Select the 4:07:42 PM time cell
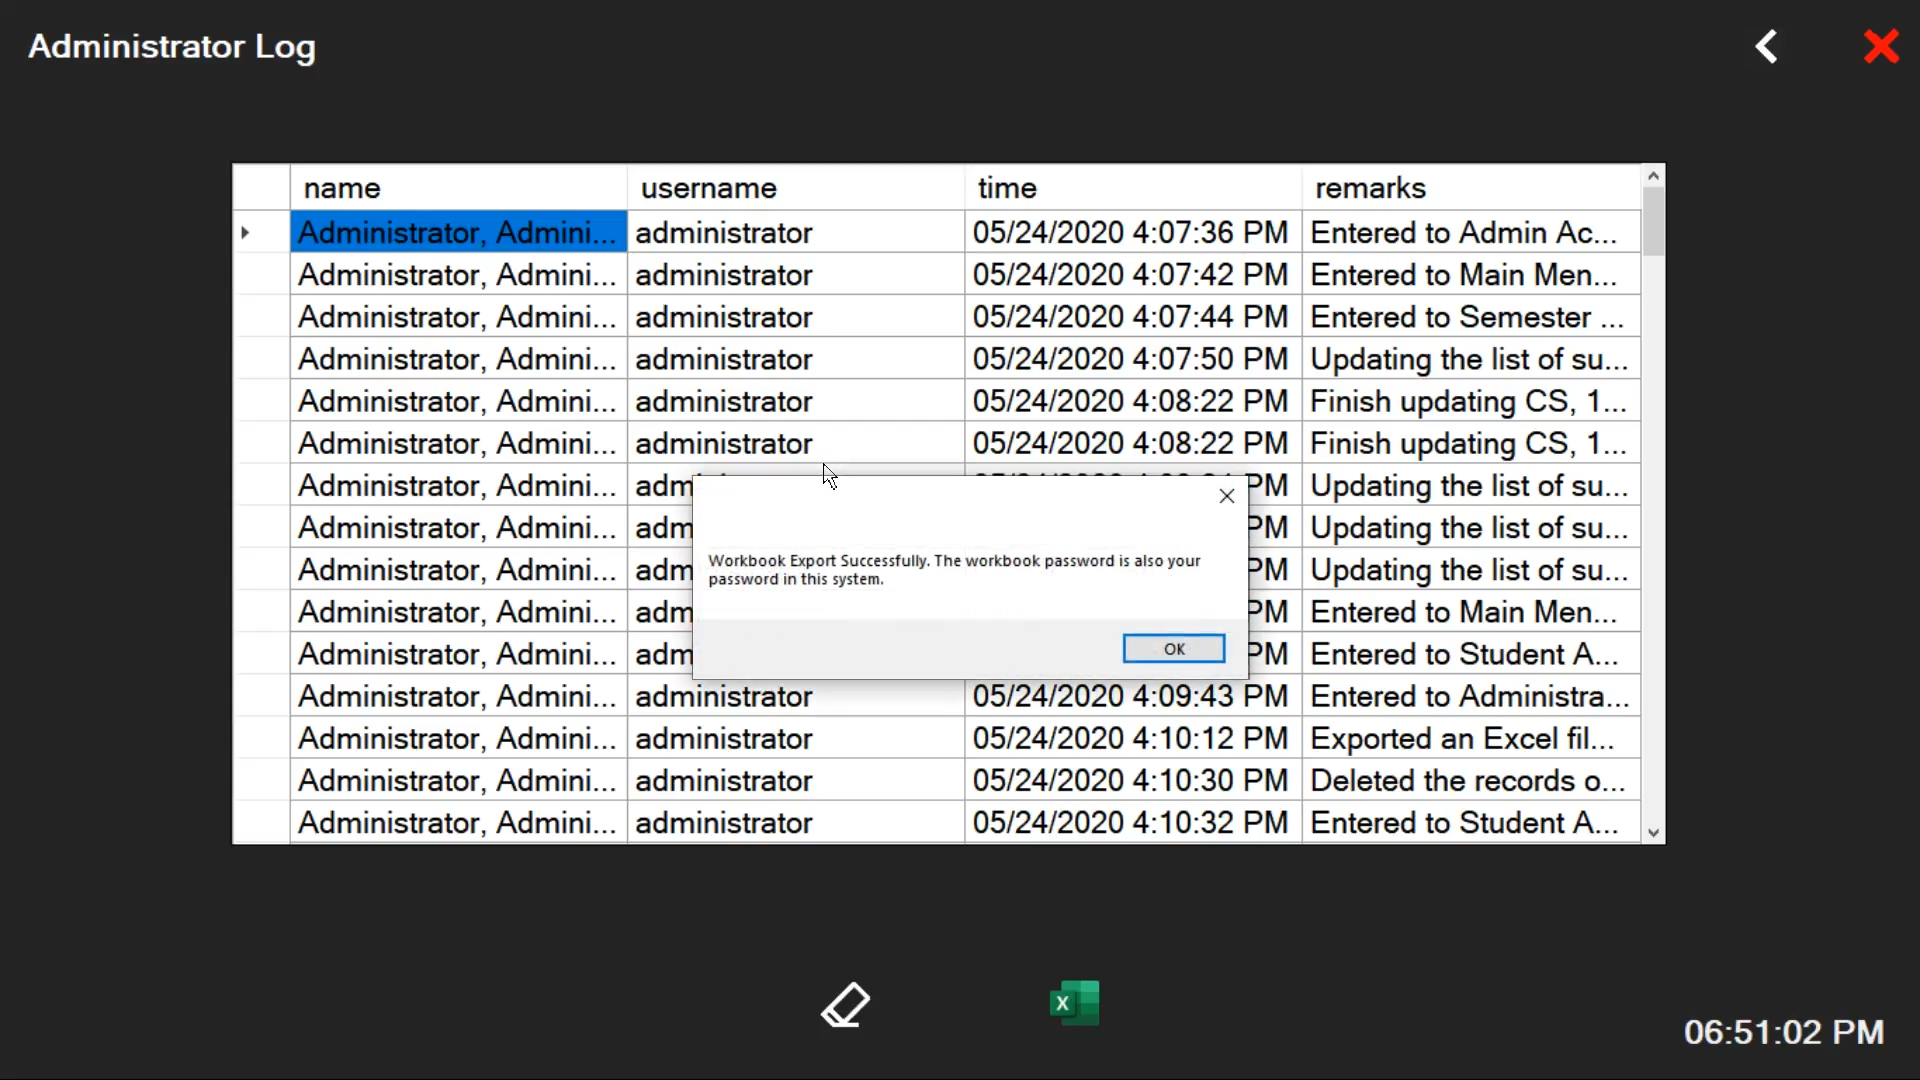Image resolution: width=1920 pixels, height=1080 pixels. [1132, 275]
